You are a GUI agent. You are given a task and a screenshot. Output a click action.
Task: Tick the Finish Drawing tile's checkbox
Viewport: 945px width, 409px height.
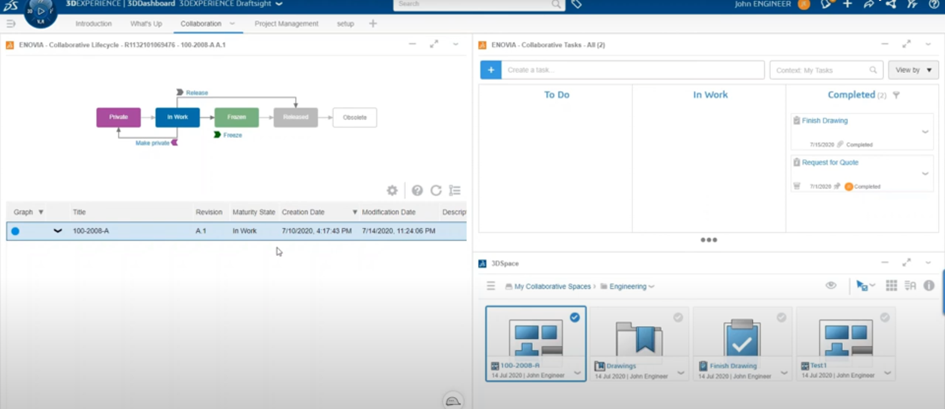click(781, 317)
